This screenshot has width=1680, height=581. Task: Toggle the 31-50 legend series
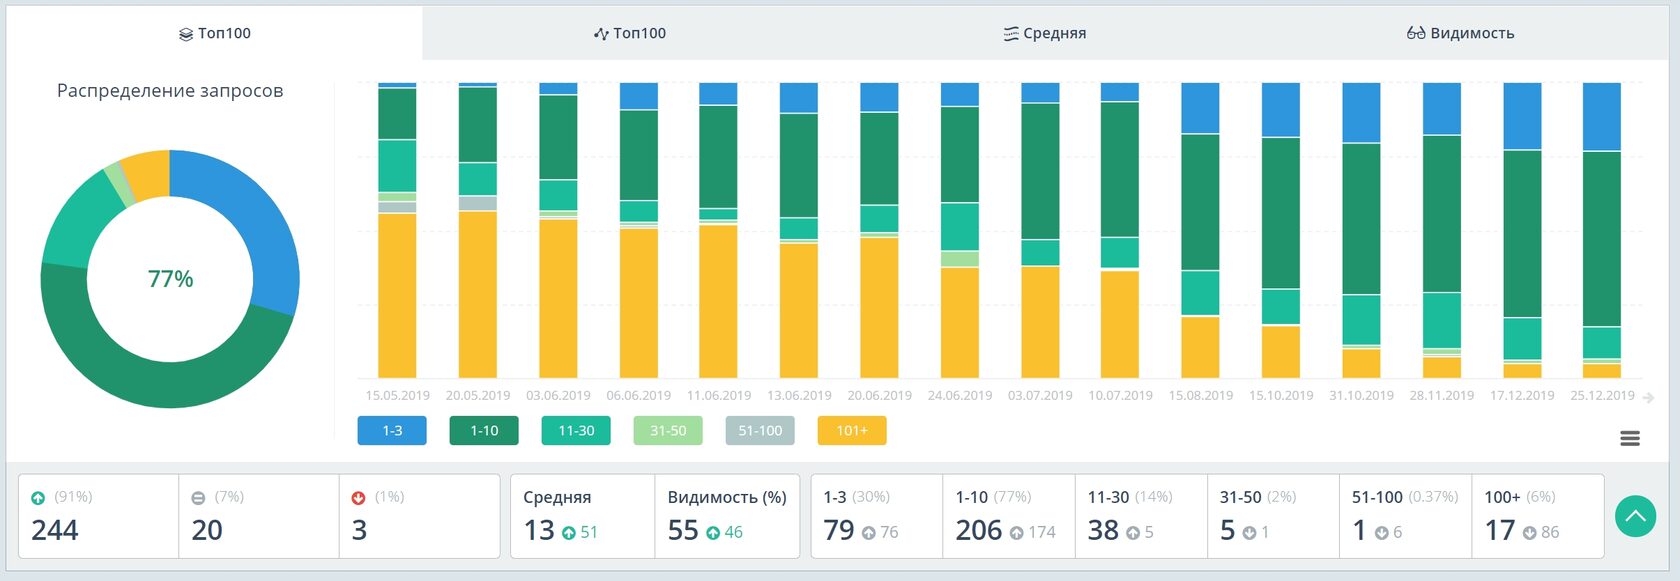668,431
